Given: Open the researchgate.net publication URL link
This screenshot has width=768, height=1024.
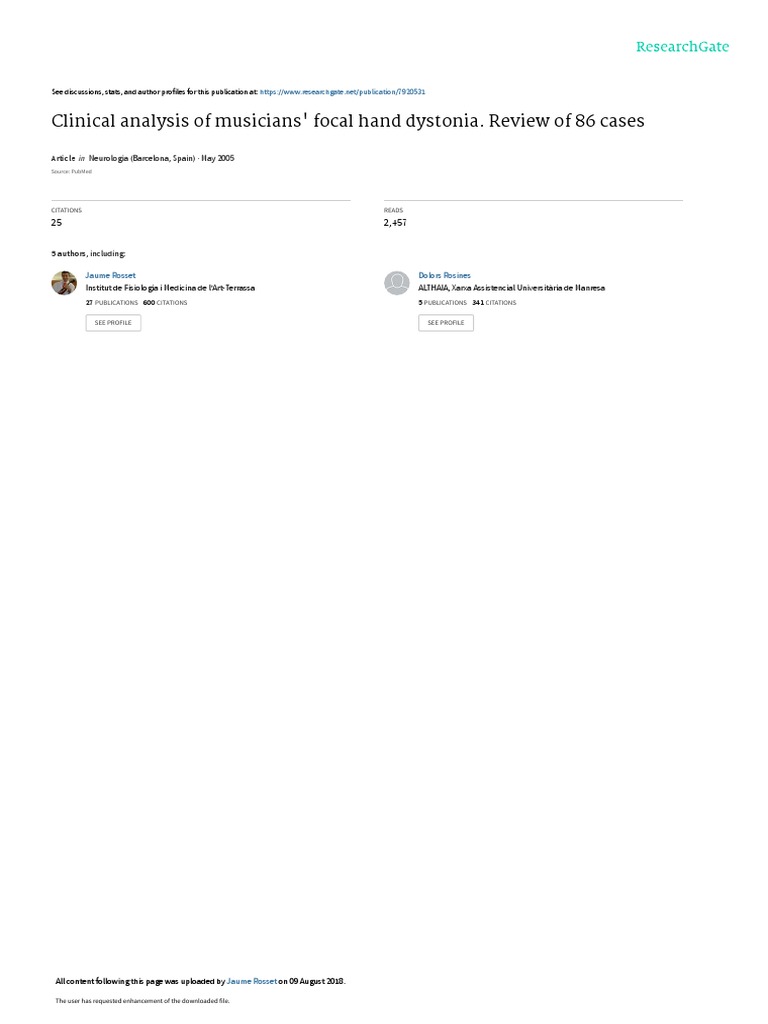Looking at the screenshot, I should pos(342,92).
